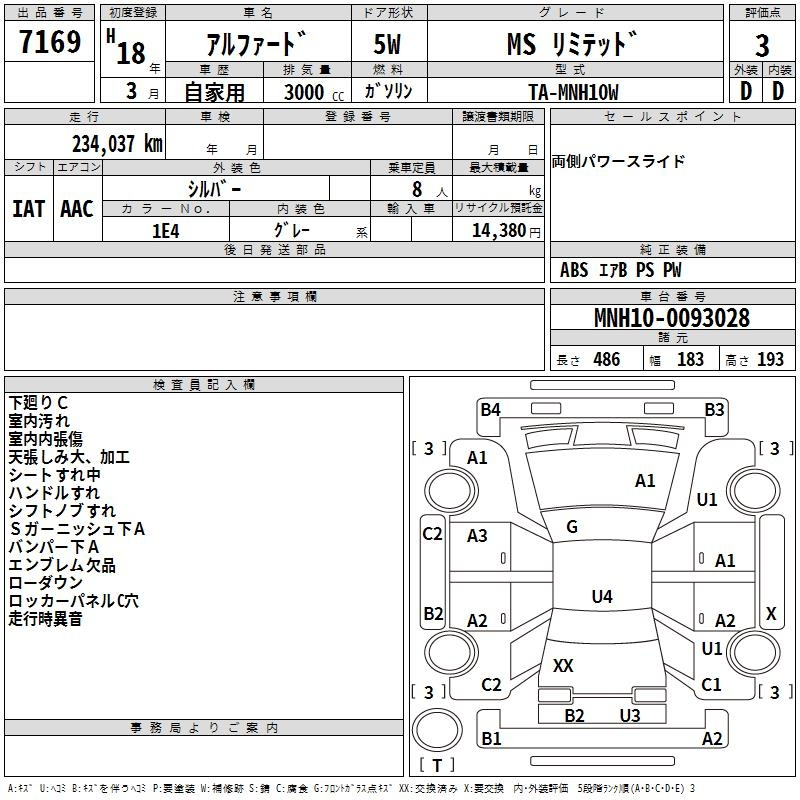Select the B4 front bumper corner mark
Viewport: 800px width, 800px height.
tap(490, 410)
